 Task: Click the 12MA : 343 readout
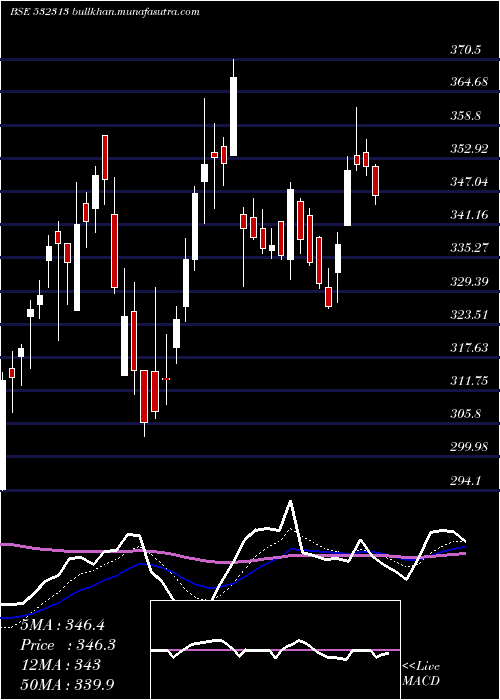click(61, 665)
